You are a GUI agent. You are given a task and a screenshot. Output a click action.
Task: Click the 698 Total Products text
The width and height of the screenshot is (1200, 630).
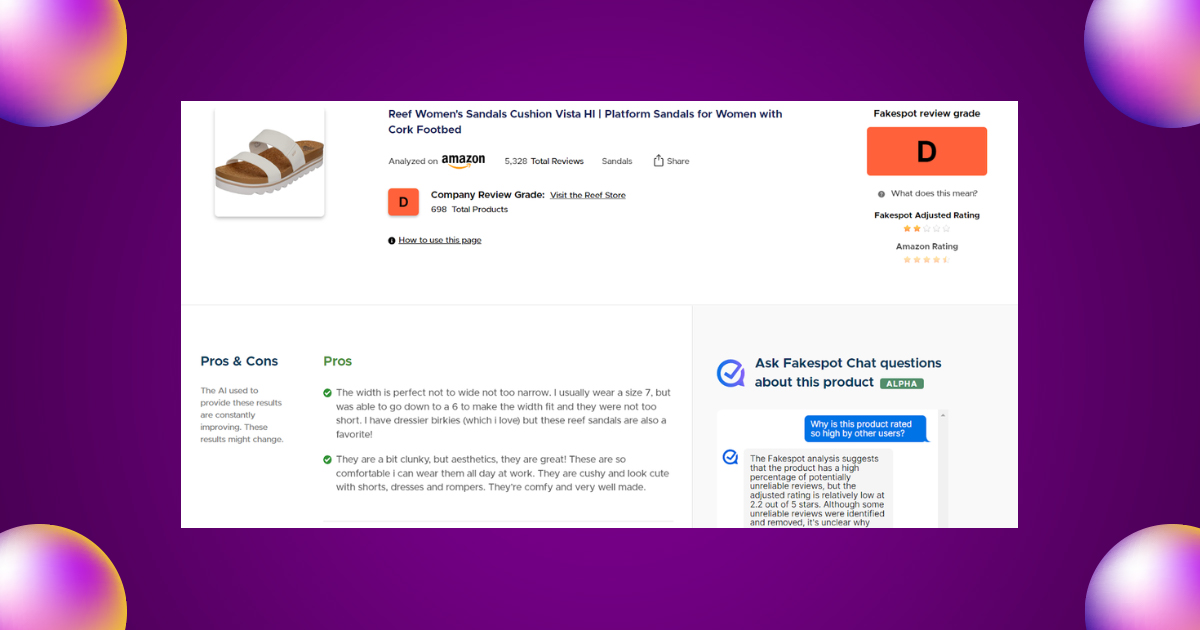coord(469,210)
